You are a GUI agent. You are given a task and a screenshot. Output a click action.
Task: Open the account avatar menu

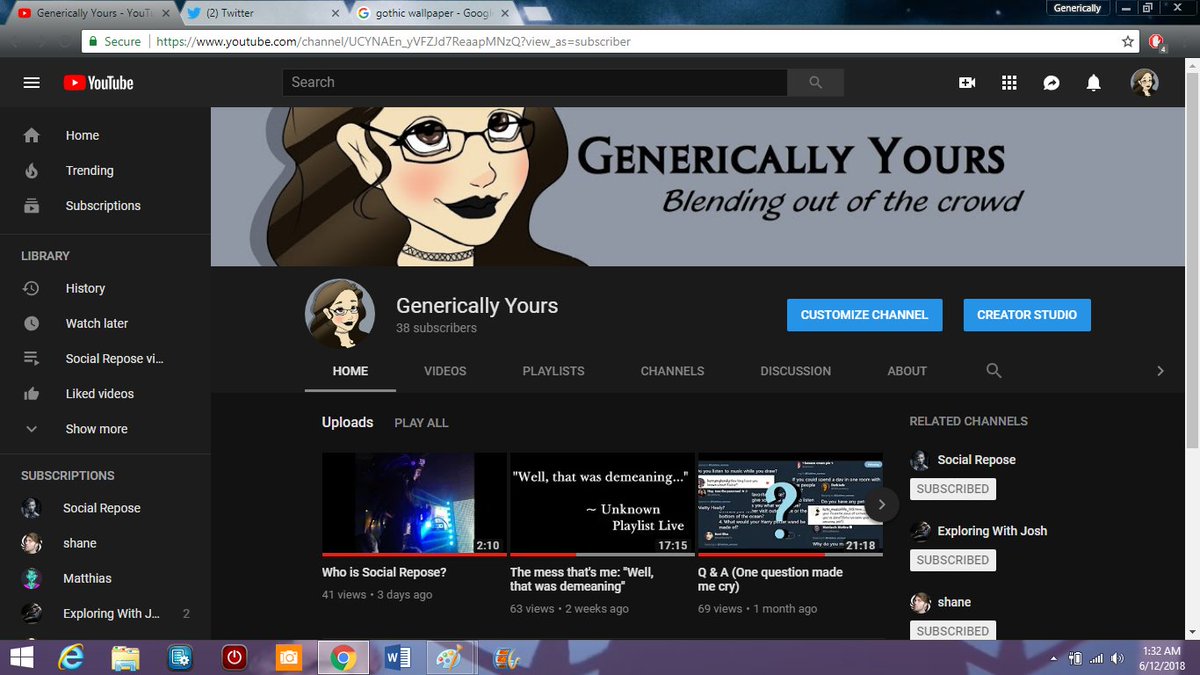click(1144, 83)
